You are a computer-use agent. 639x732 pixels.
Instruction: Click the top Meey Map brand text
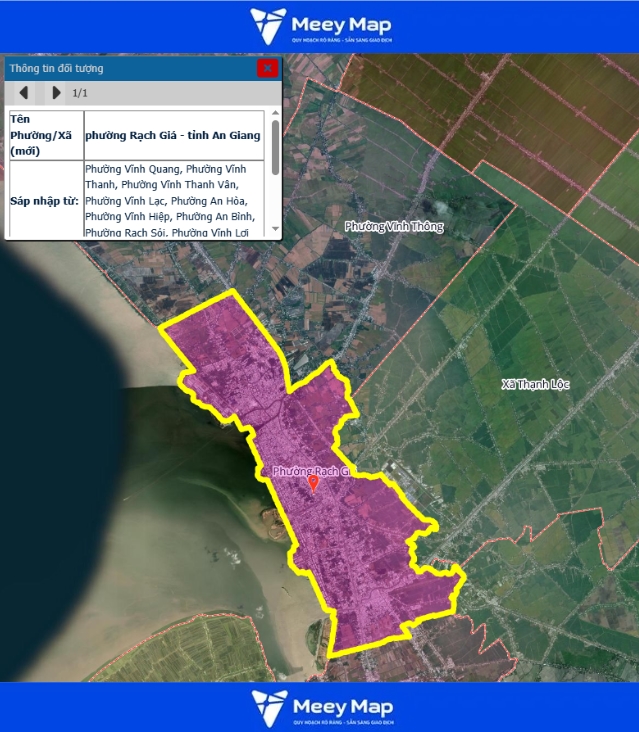[341, 24]
